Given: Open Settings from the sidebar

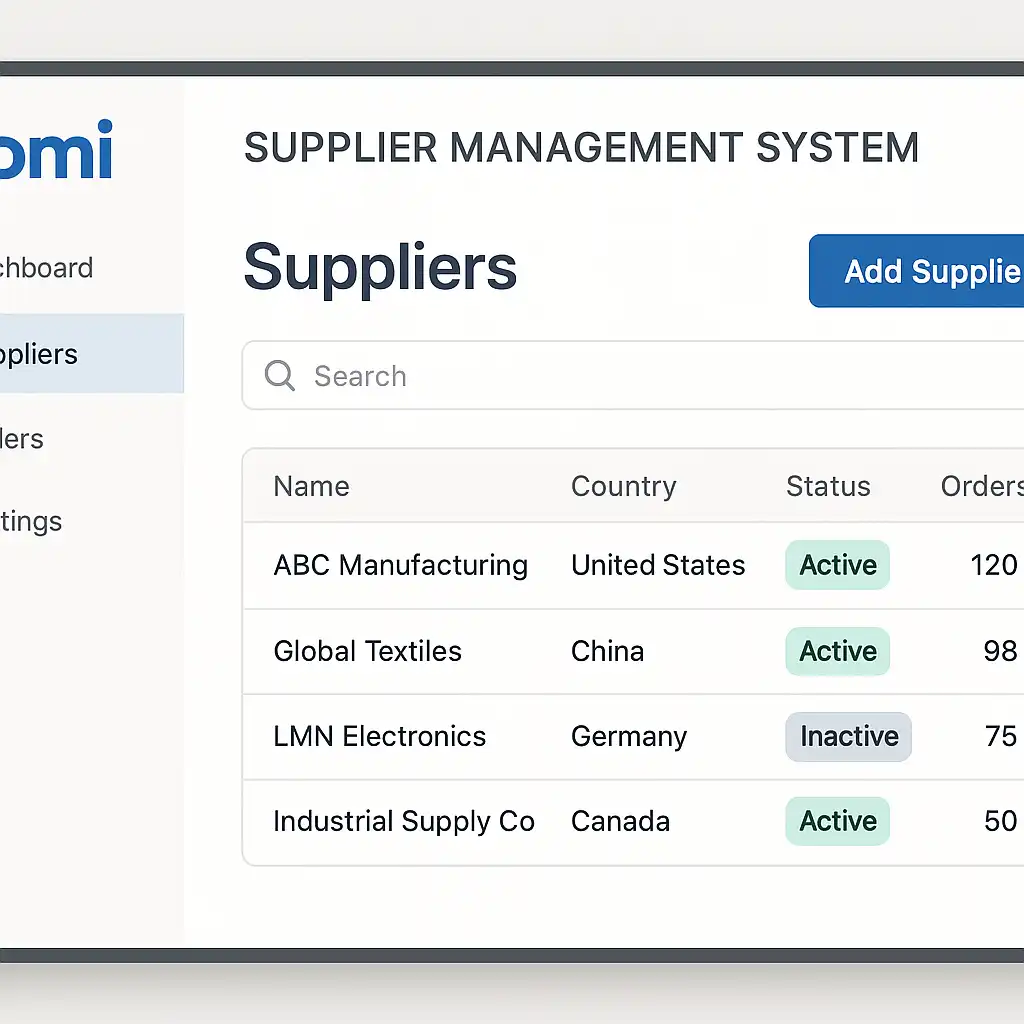Looking at the screenshot, I should 31,521.
